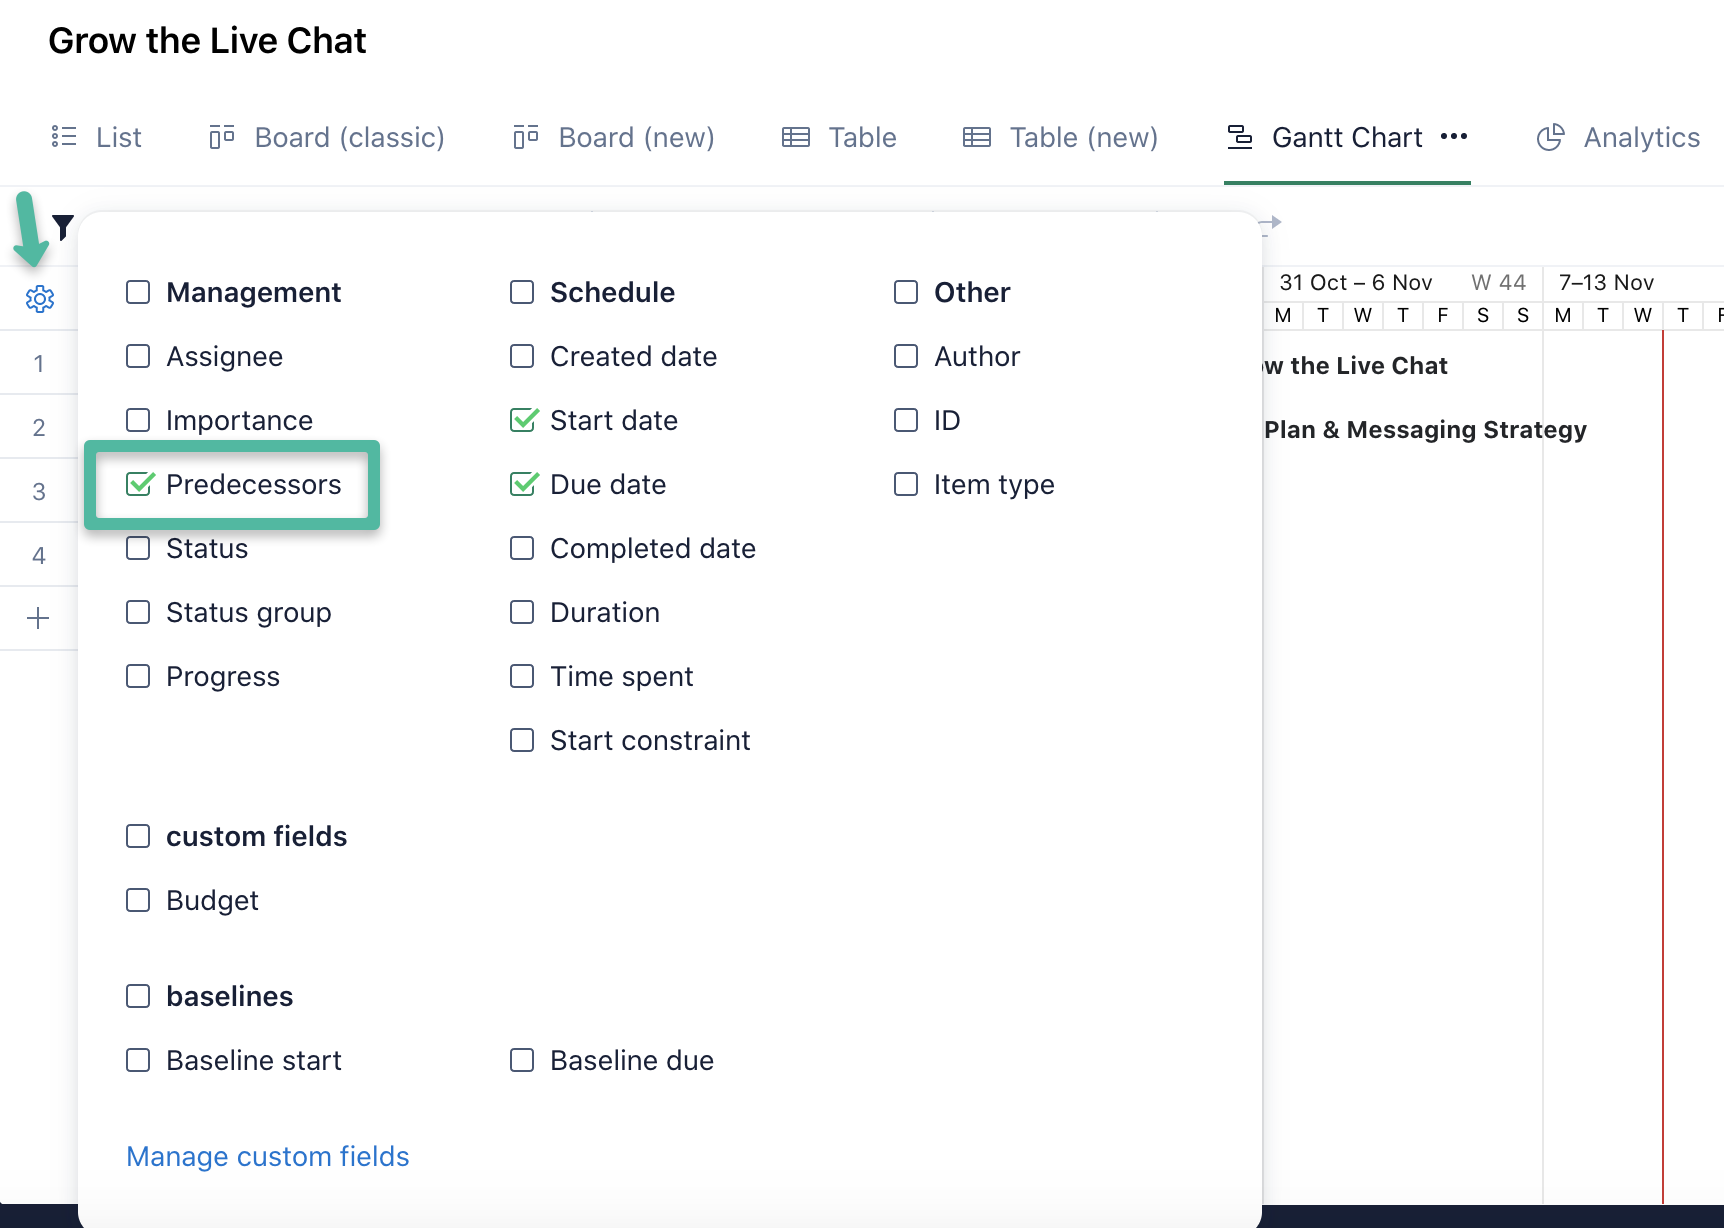Click the Table (new) grid icon
The width and height of the screenshot is (1724, 1228).
coord(976,137)
